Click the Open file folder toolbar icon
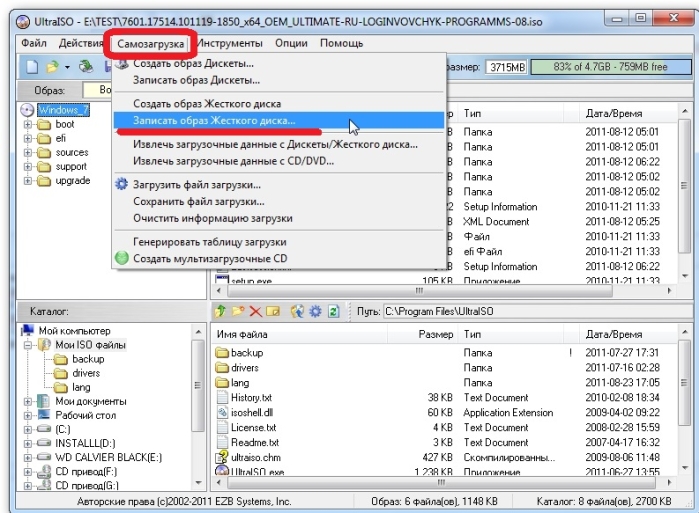 (53, 67)
